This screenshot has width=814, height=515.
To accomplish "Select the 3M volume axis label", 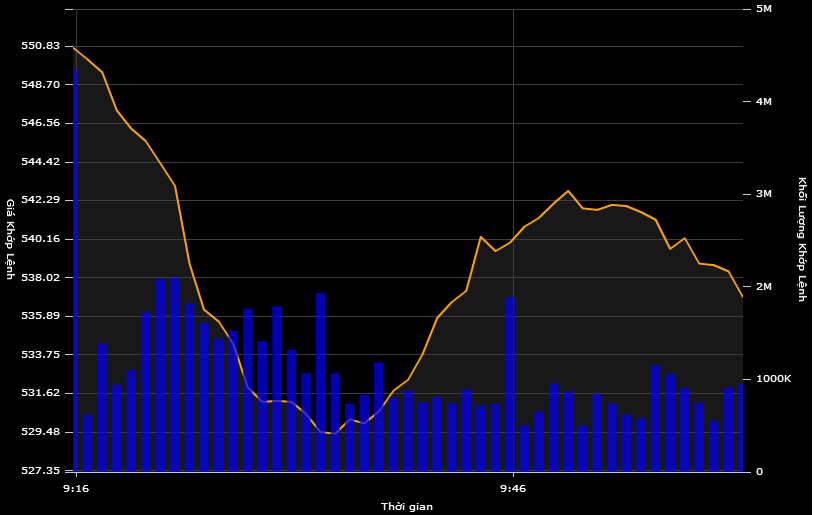I will coord(764,194).
